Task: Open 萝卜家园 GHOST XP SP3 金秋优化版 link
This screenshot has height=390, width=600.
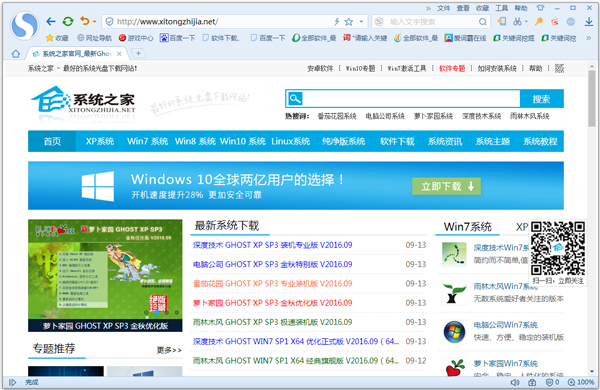Action: click(272, 303)
